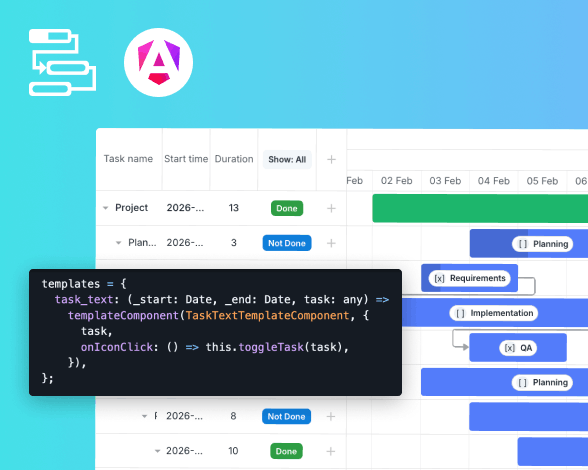Collapse the Plan... tree row
The image size is (588, 470).
[x=118, y=243]
